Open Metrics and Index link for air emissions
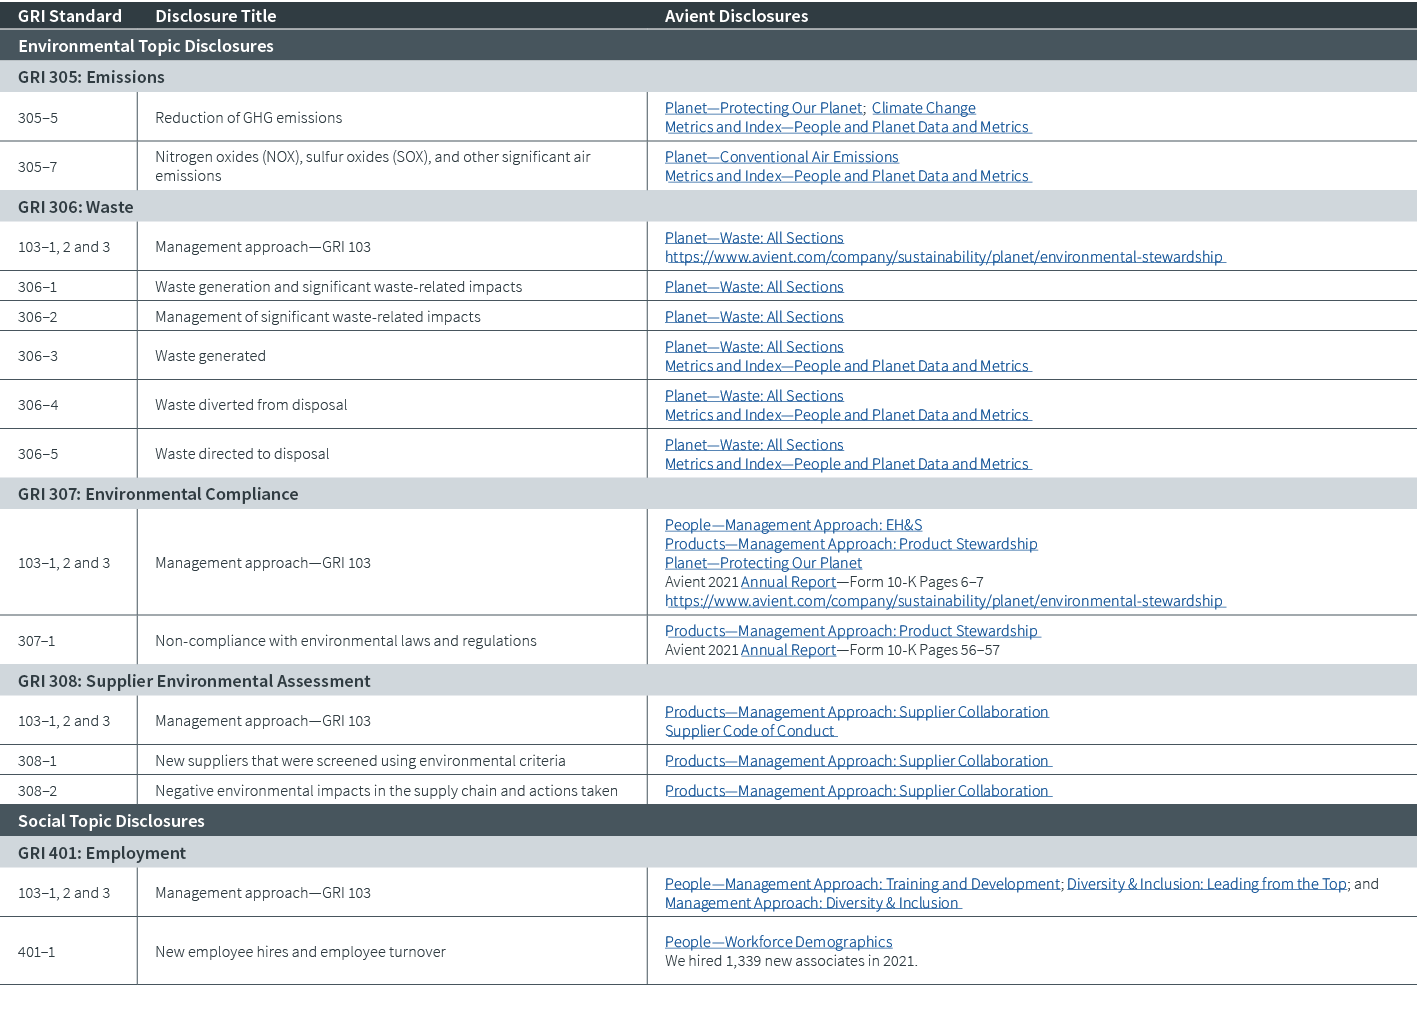Viewport: 1417px width, 1015px height. pyautogui.click(x=846, y=175)
